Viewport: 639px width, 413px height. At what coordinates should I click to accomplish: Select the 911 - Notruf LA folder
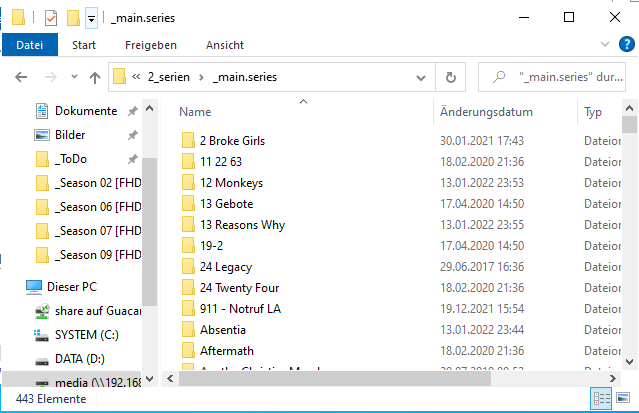(240, 309)
